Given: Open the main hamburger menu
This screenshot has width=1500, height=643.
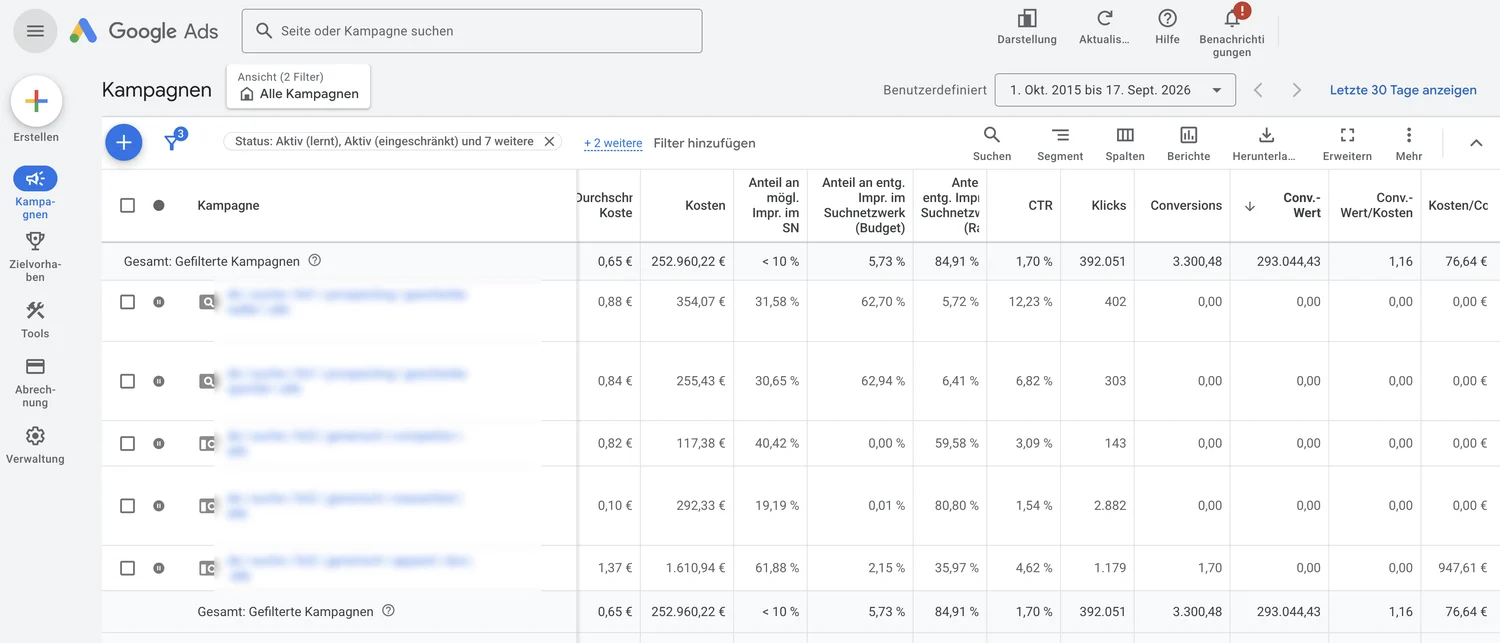Looking at the screenshot, I should point(35,31).
